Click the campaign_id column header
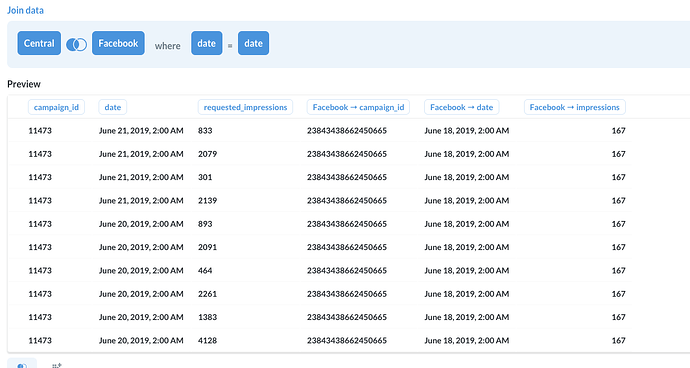Viewport: 690px width, 368px height. tap(56, 107)
